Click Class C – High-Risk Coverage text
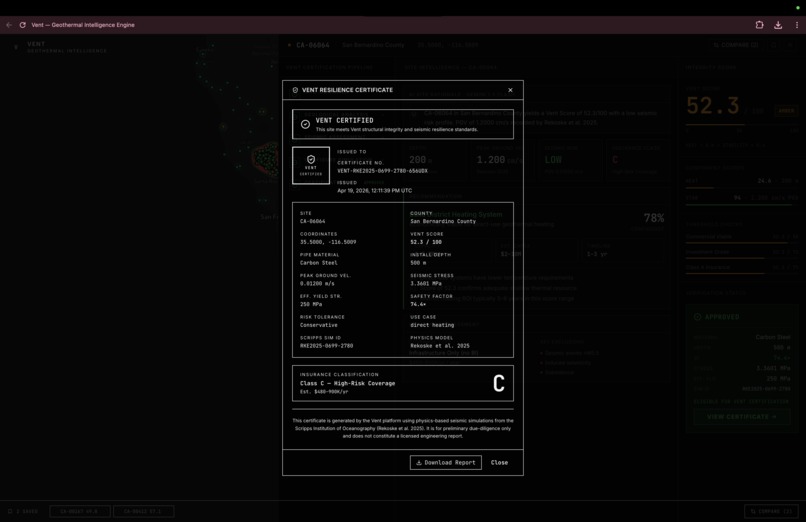This screenshot has height=522, width=806. click(347, 383)
